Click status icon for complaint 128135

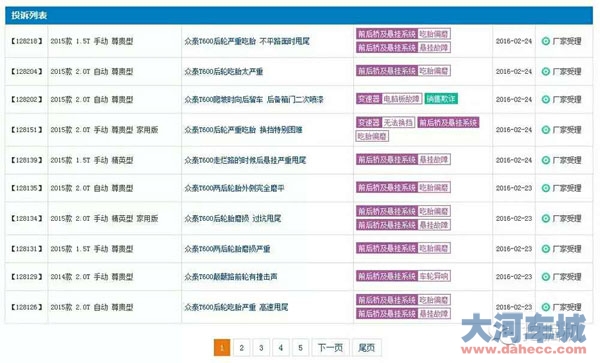click(x=546, y=188)
